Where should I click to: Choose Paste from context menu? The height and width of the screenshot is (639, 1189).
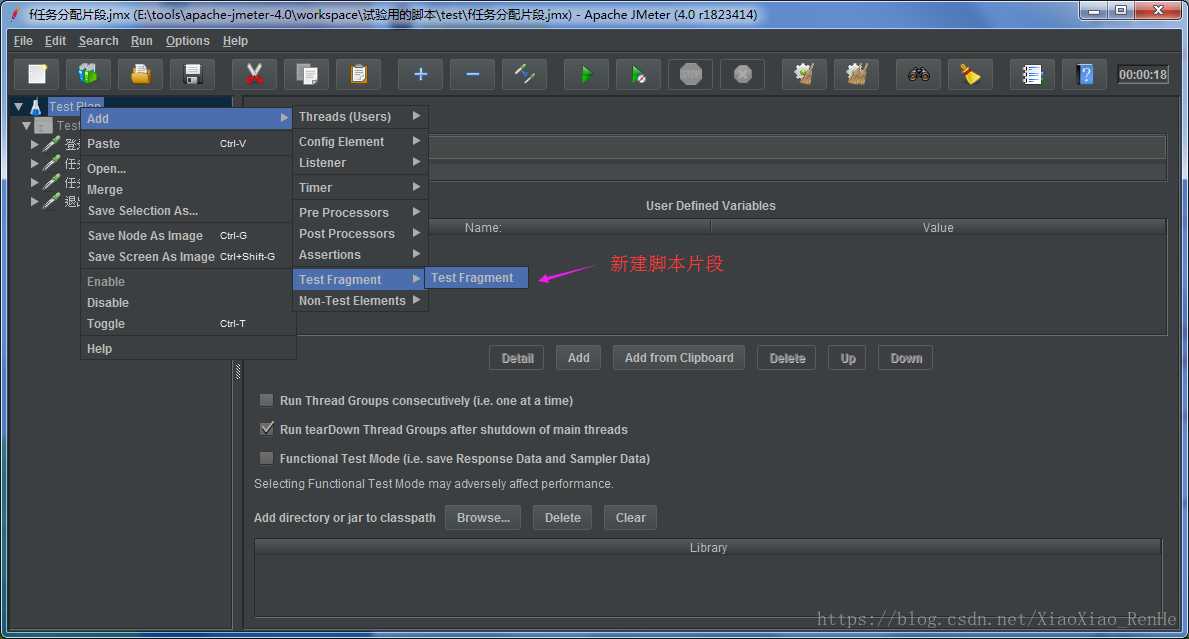point(187,143)
